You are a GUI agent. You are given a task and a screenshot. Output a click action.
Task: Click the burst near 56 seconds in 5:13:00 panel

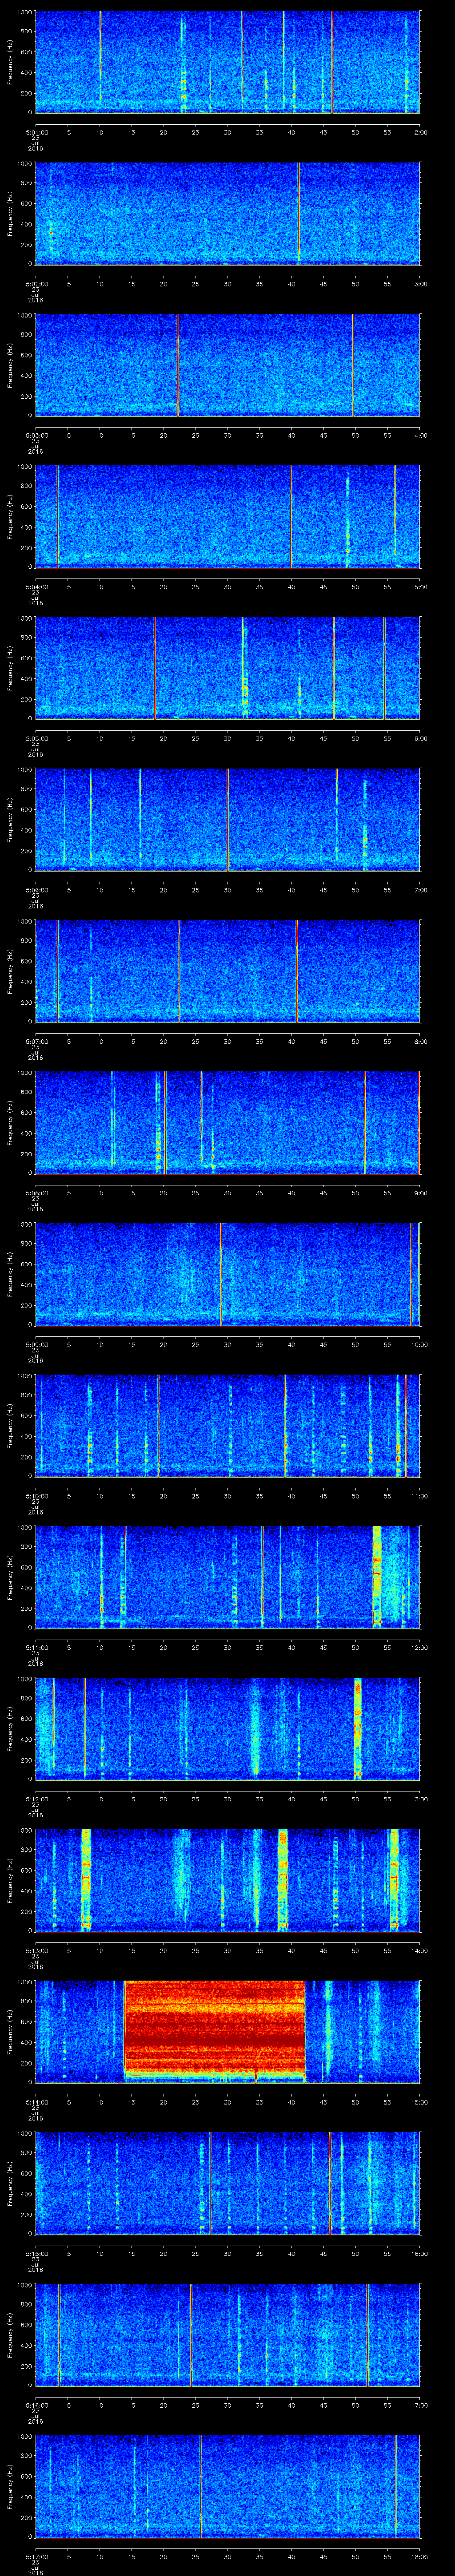(x=394, y=1880)
